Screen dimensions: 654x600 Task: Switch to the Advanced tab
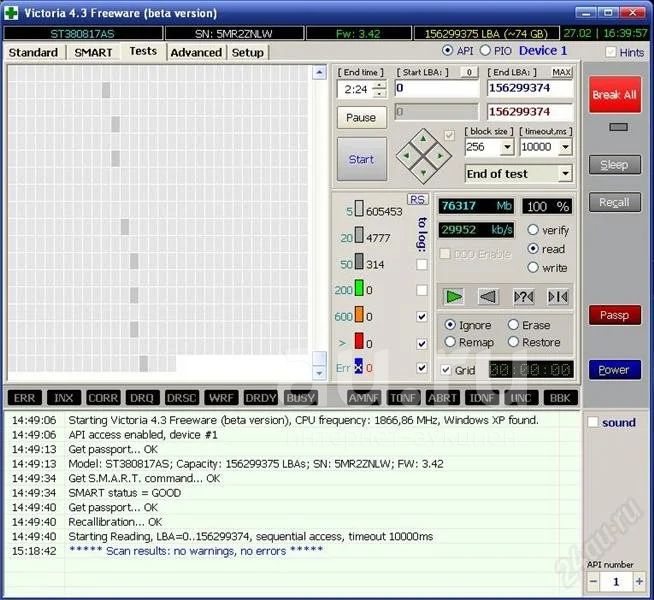pyautogui.click(x=196, y=53)
